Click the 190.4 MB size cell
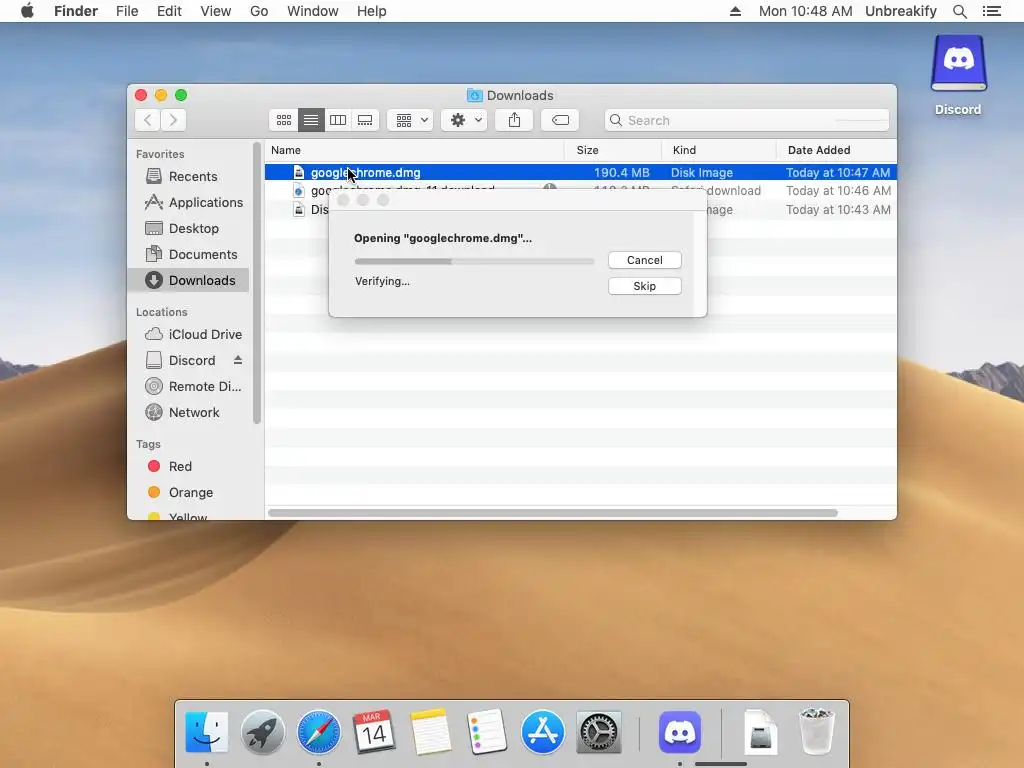The image size is (1024, 768). pos(621,172)
